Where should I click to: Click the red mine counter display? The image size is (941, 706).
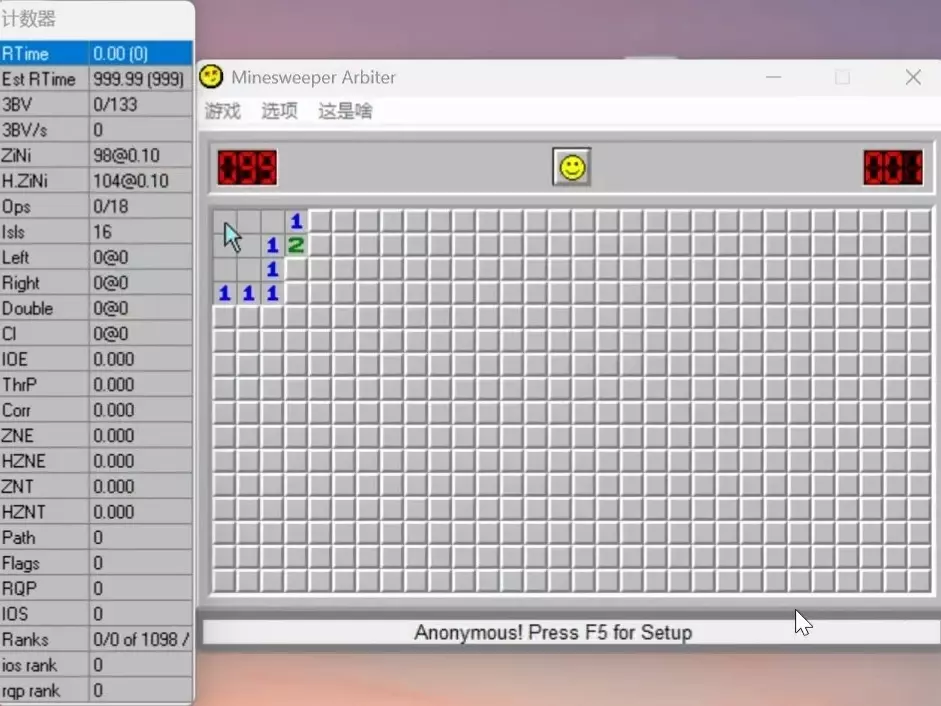click(x=247, y=167)
